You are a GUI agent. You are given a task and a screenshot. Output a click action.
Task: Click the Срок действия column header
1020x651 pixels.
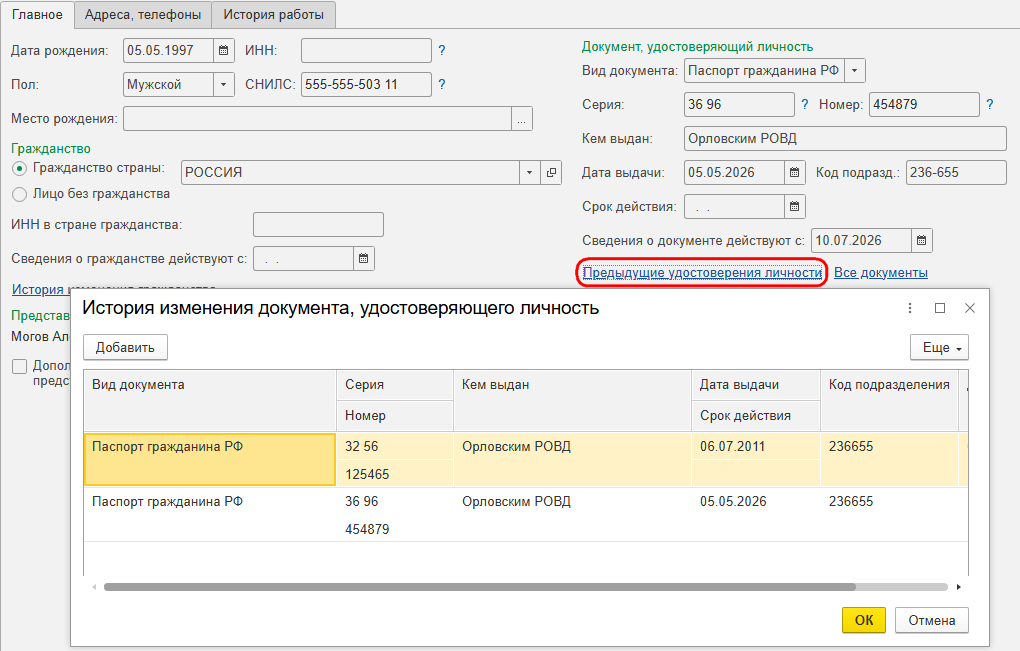coord(756,416)
